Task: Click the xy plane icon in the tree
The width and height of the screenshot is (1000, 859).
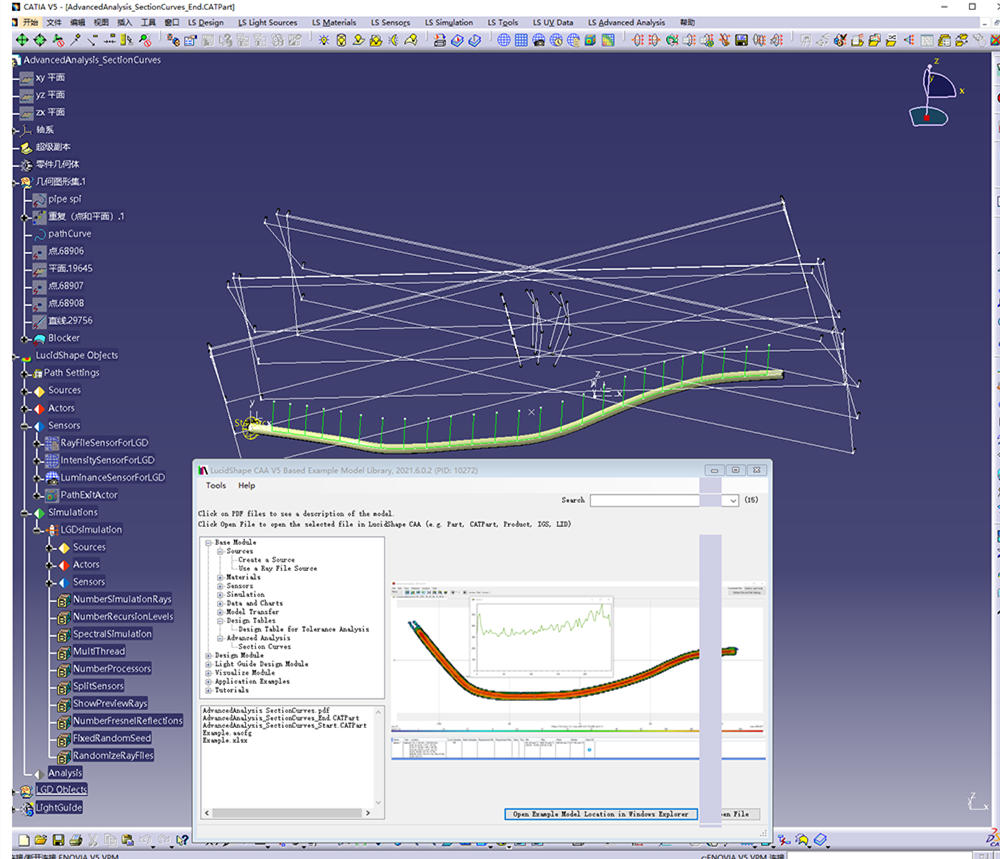Action: pyautogui.click(x=27, y=78)
